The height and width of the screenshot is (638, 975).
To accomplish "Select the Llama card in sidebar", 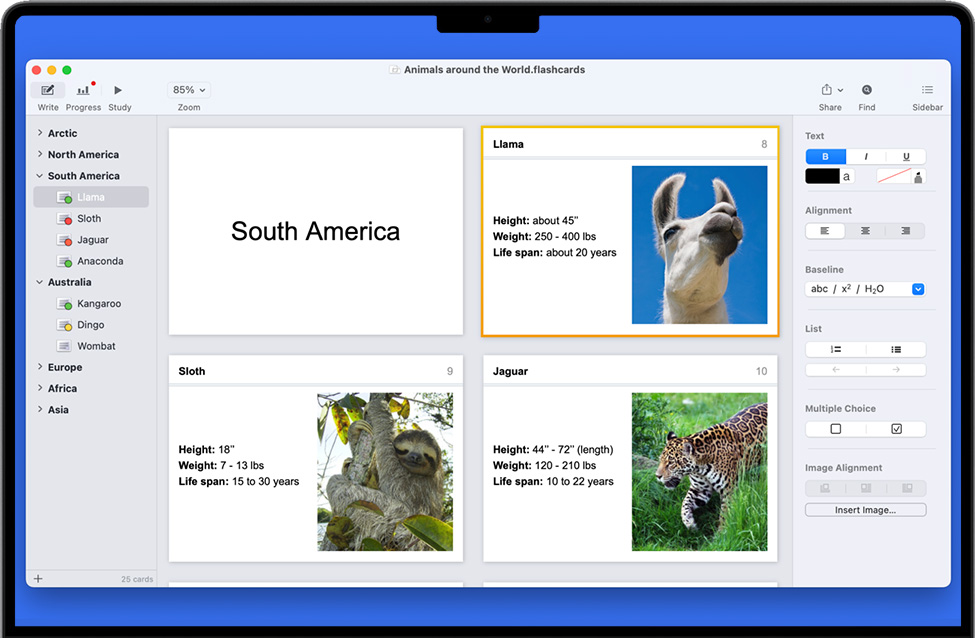I will (91, 197).
